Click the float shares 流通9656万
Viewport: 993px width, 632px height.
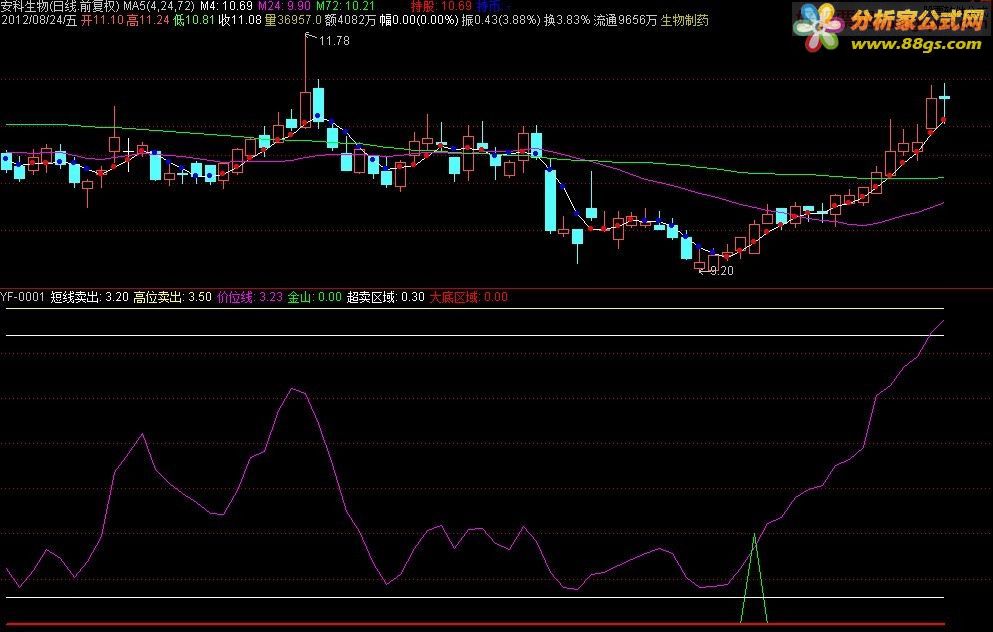(x=624, y=20)
